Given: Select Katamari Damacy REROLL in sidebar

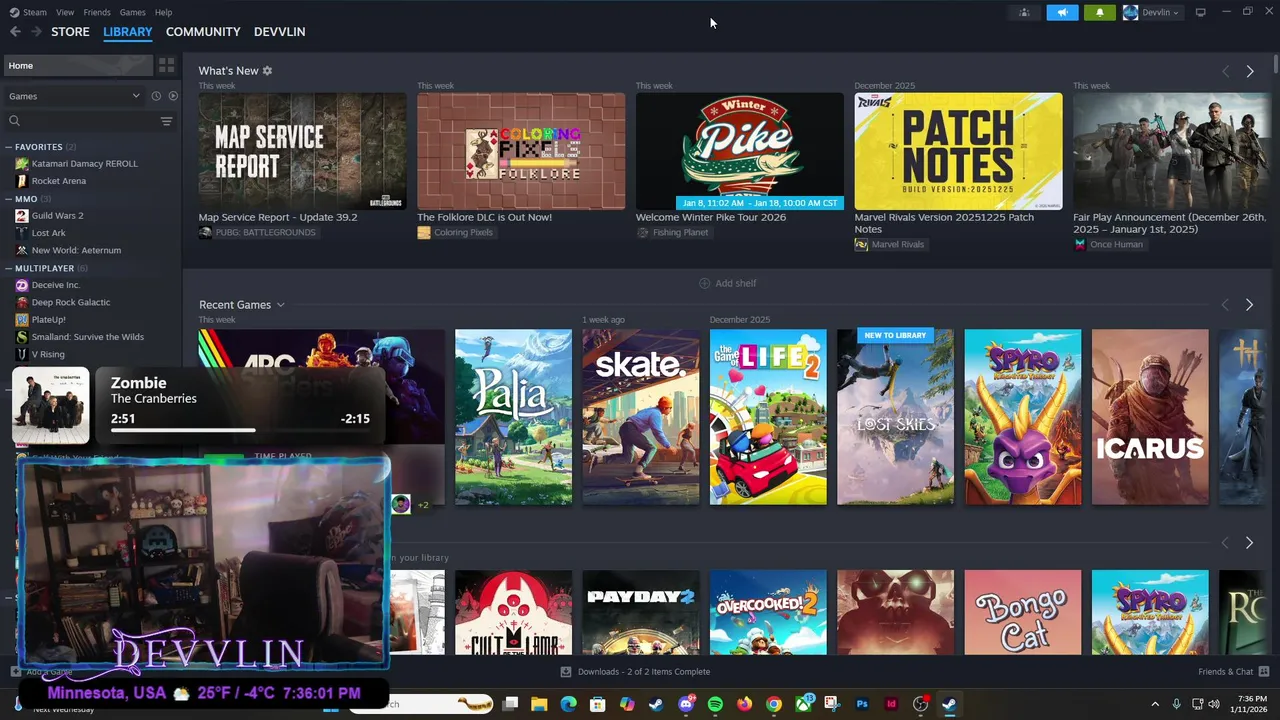Looking at the screenshot, I should tap(85, 164).
